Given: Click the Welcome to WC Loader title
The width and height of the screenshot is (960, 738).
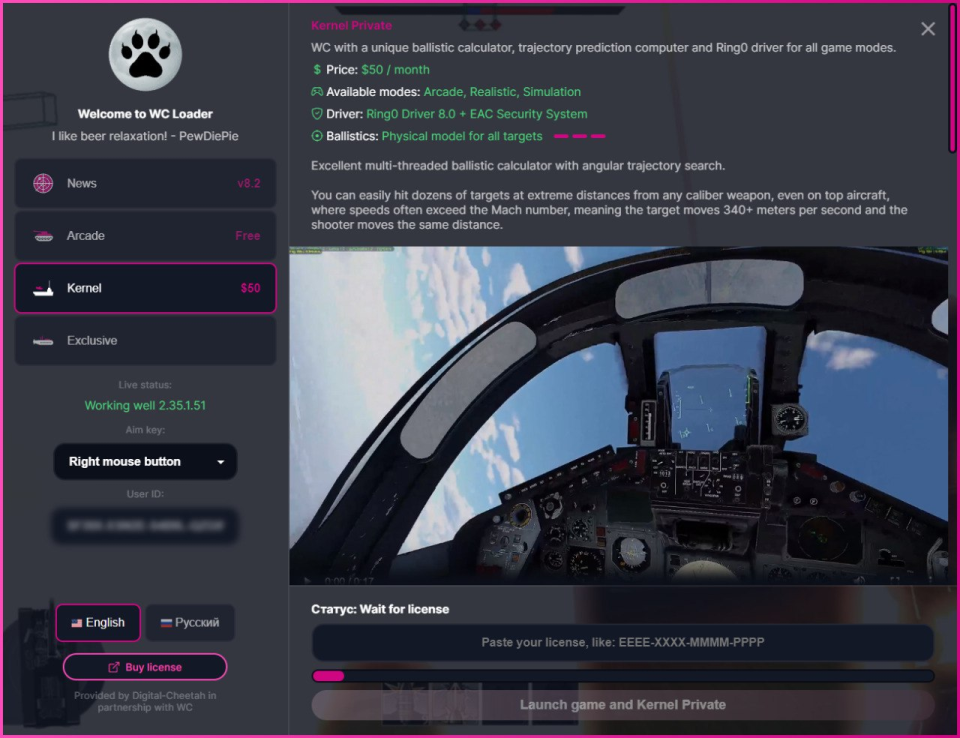Looking at the screenshot, I should (x=145, y=114).
